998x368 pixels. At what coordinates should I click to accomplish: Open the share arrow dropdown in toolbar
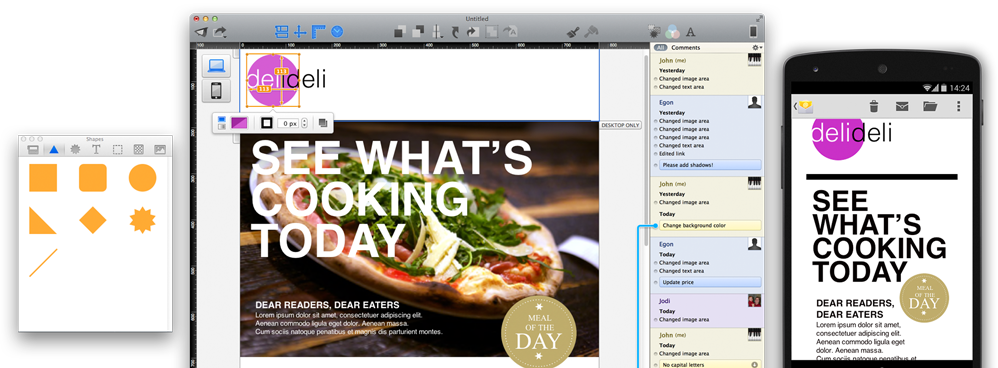pyautogui.click(x=220, y=31)
